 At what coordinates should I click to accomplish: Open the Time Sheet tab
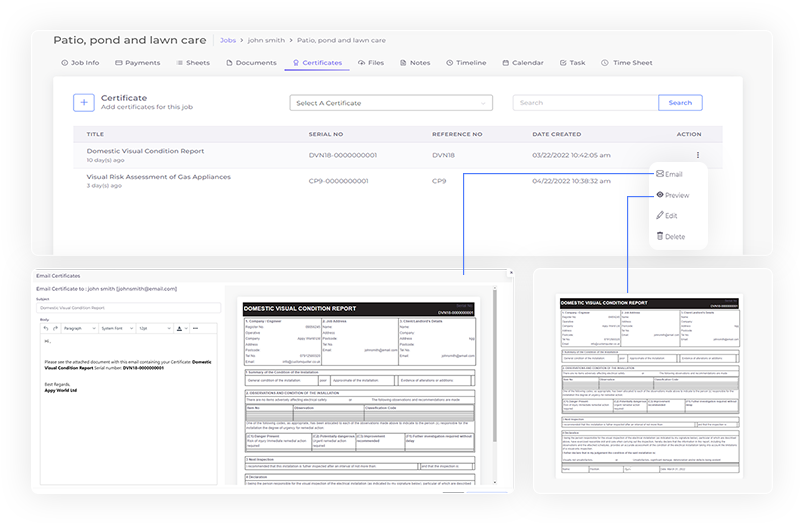point(627,63)
